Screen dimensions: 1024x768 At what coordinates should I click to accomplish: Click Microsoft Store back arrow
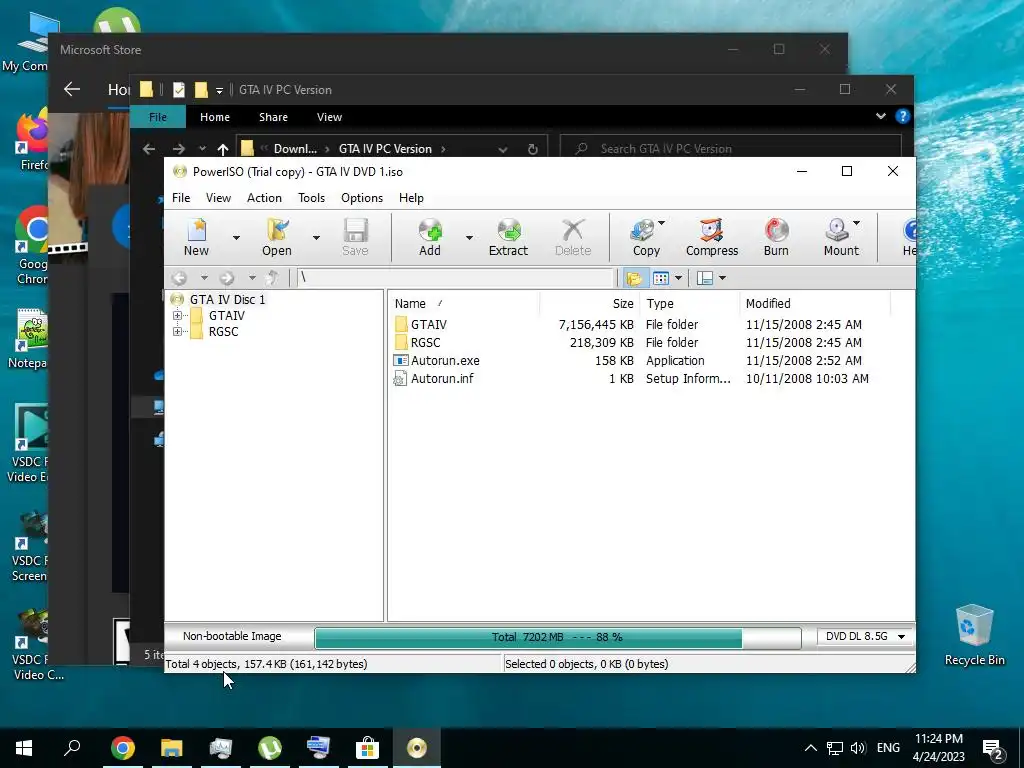point(72,89)
